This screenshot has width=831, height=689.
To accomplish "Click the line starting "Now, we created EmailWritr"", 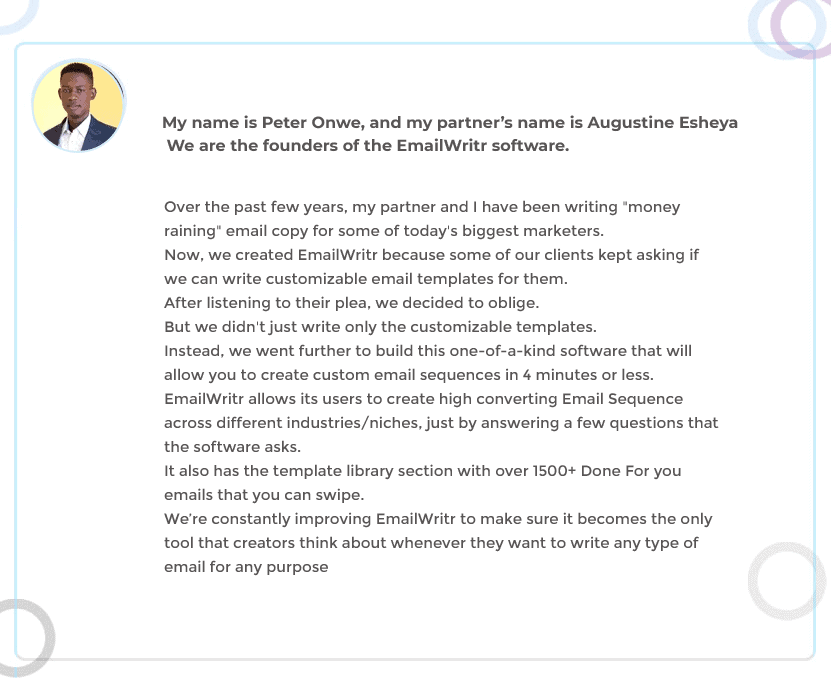I will pos(431,255).
